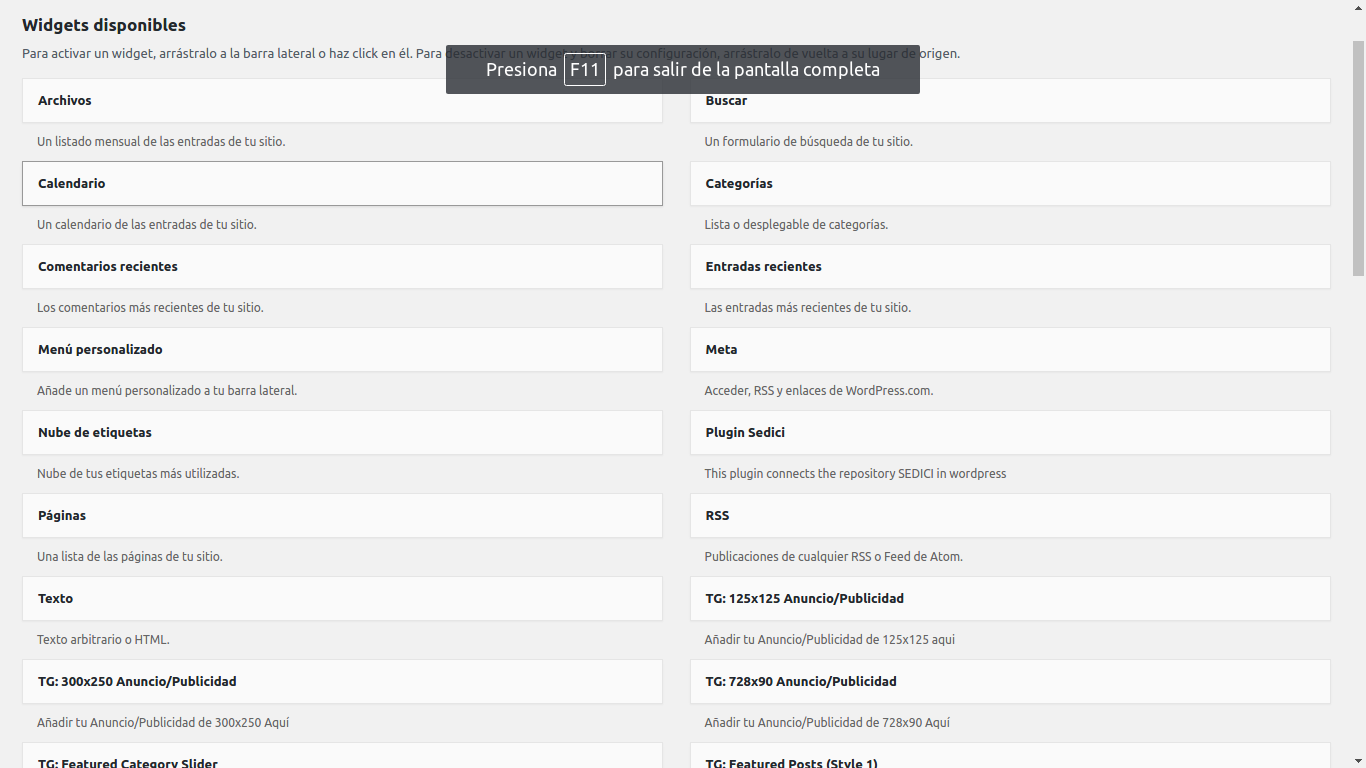The height and width of the screenshot is (768, 1366).
Task: Click the page vertical scrollbar thumb
Action: [1358, 158]
